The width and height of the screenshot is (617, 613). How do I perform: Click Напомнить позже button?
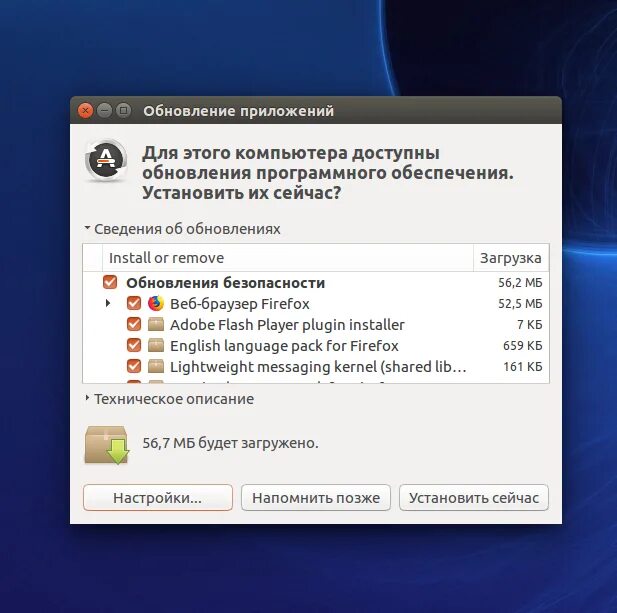tap(316, 498)
